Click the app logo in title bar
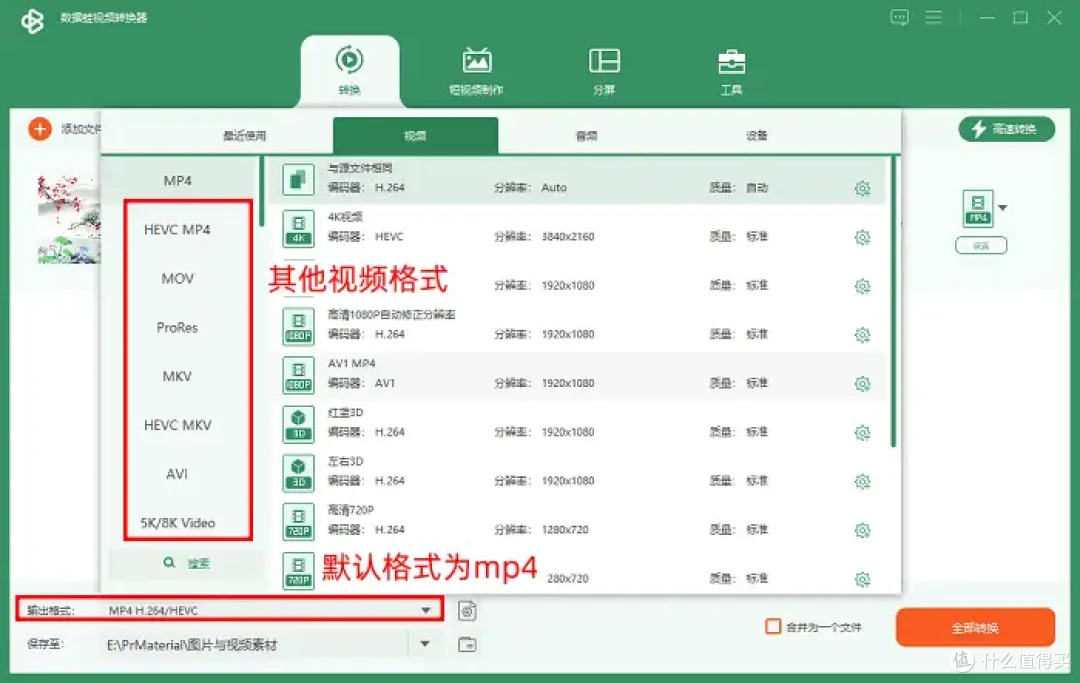1080x683 pixels. (x=32, y=20)
